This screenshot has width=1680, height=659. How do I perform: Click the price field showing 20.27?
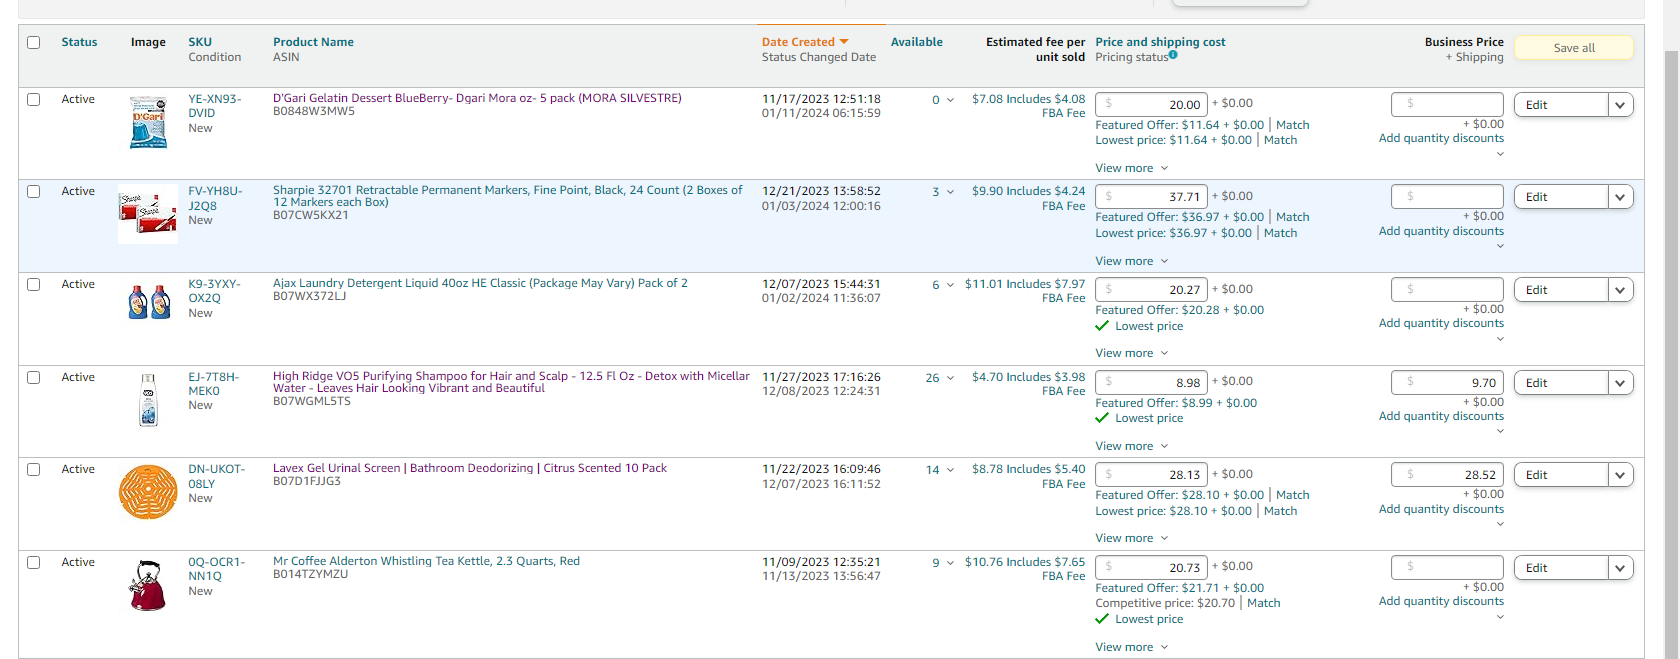coord(1151,290)
